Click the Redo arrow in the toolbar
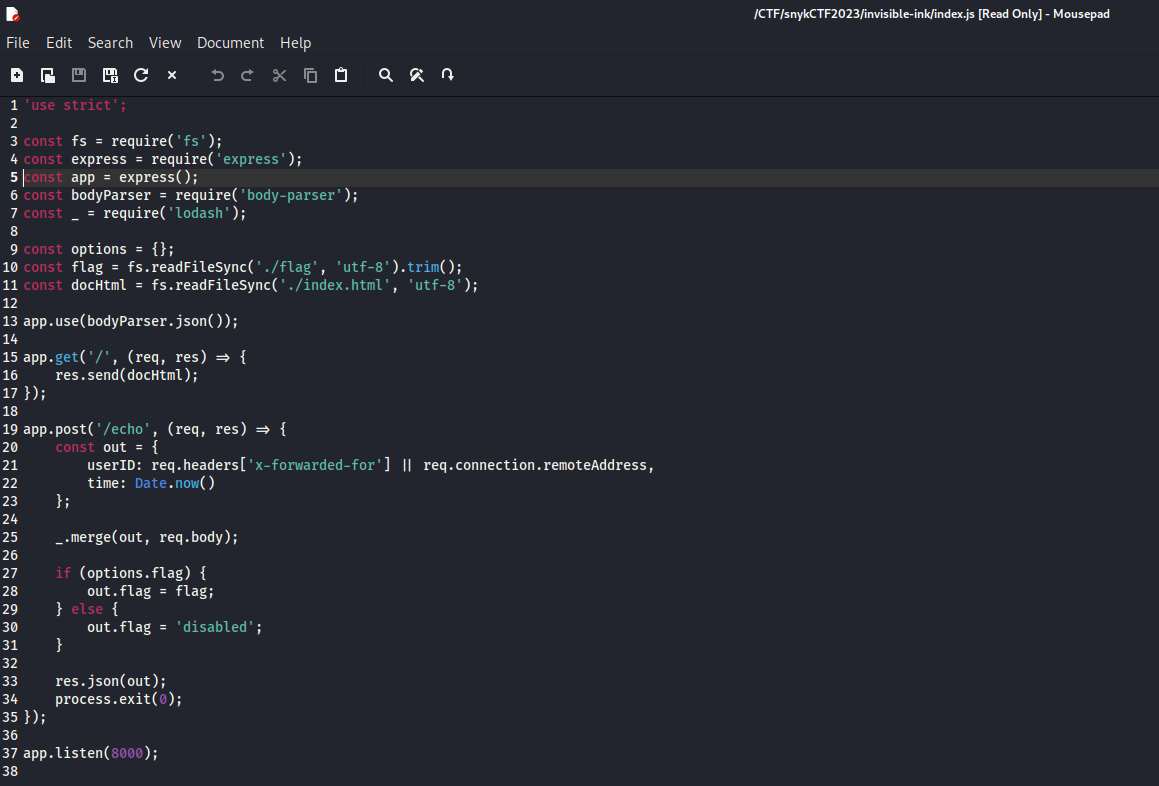 click(248, 75)
